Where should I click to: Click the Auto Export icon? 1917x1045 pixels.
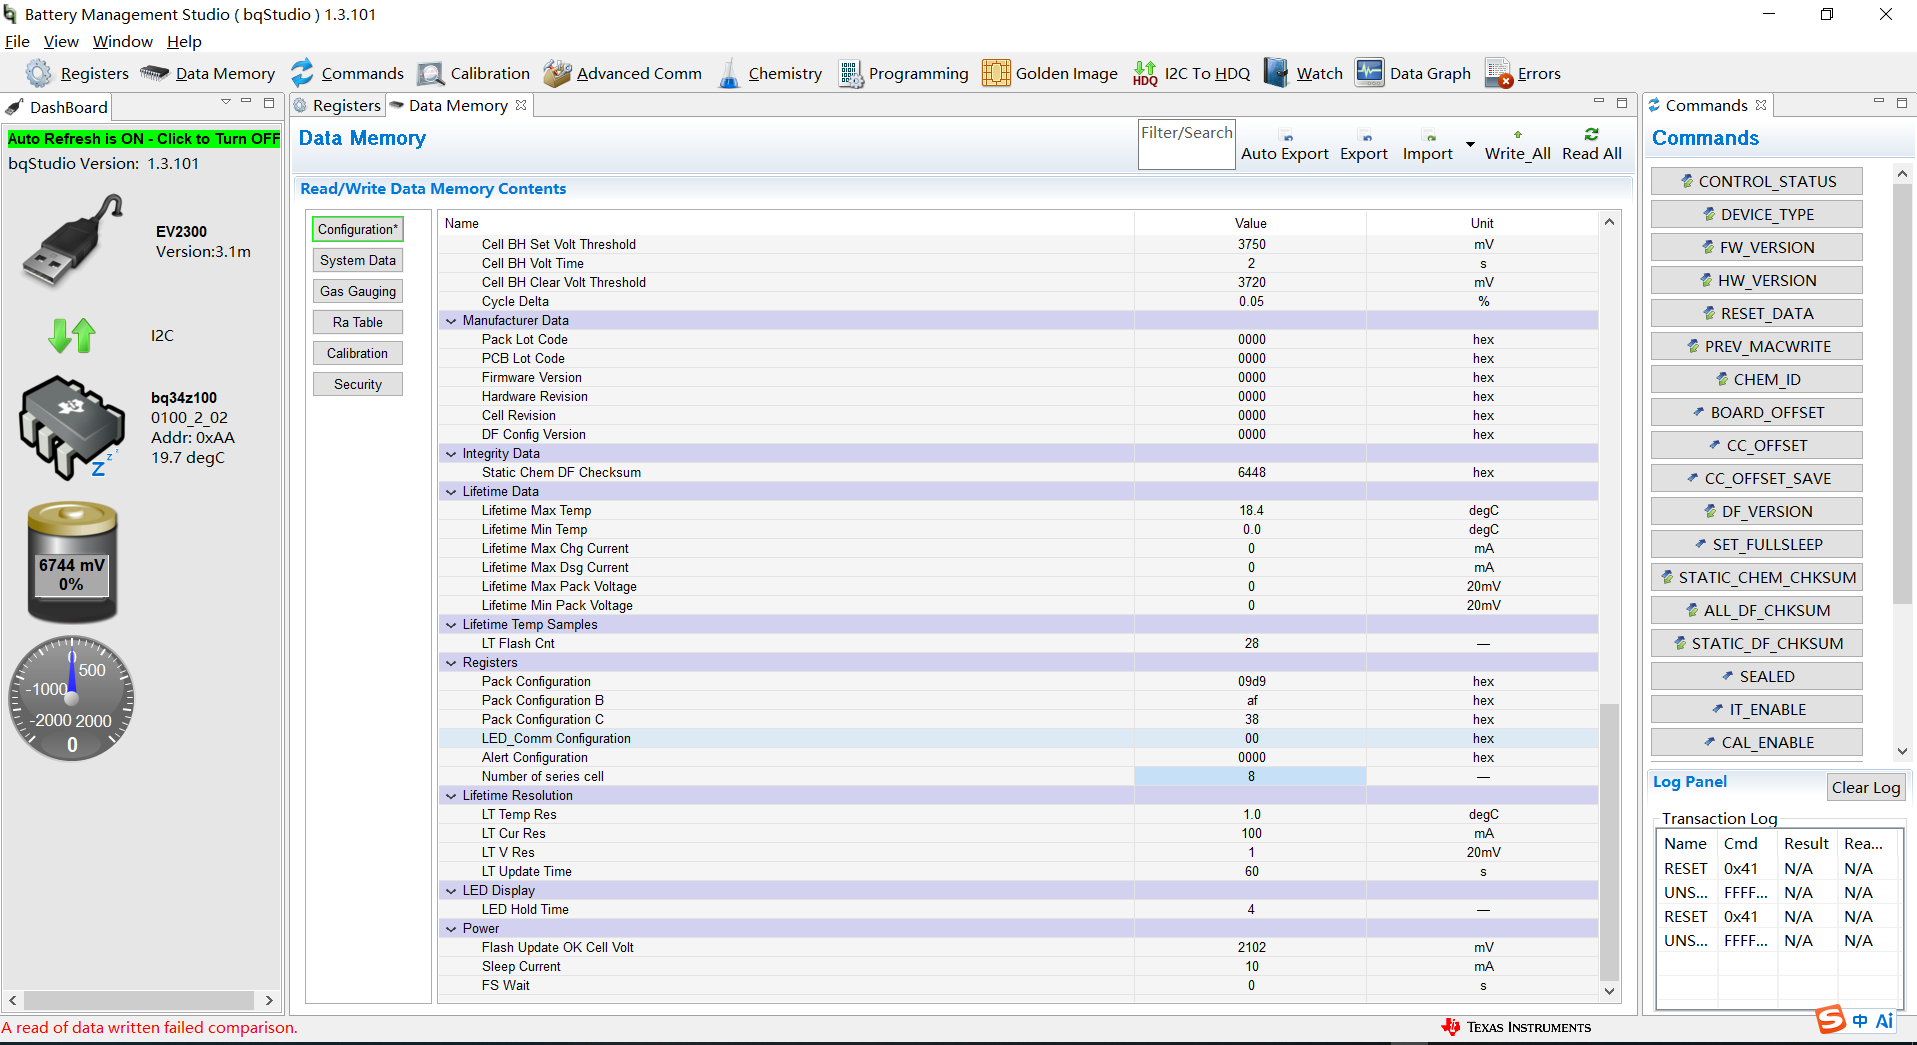tap(1288, 137)
